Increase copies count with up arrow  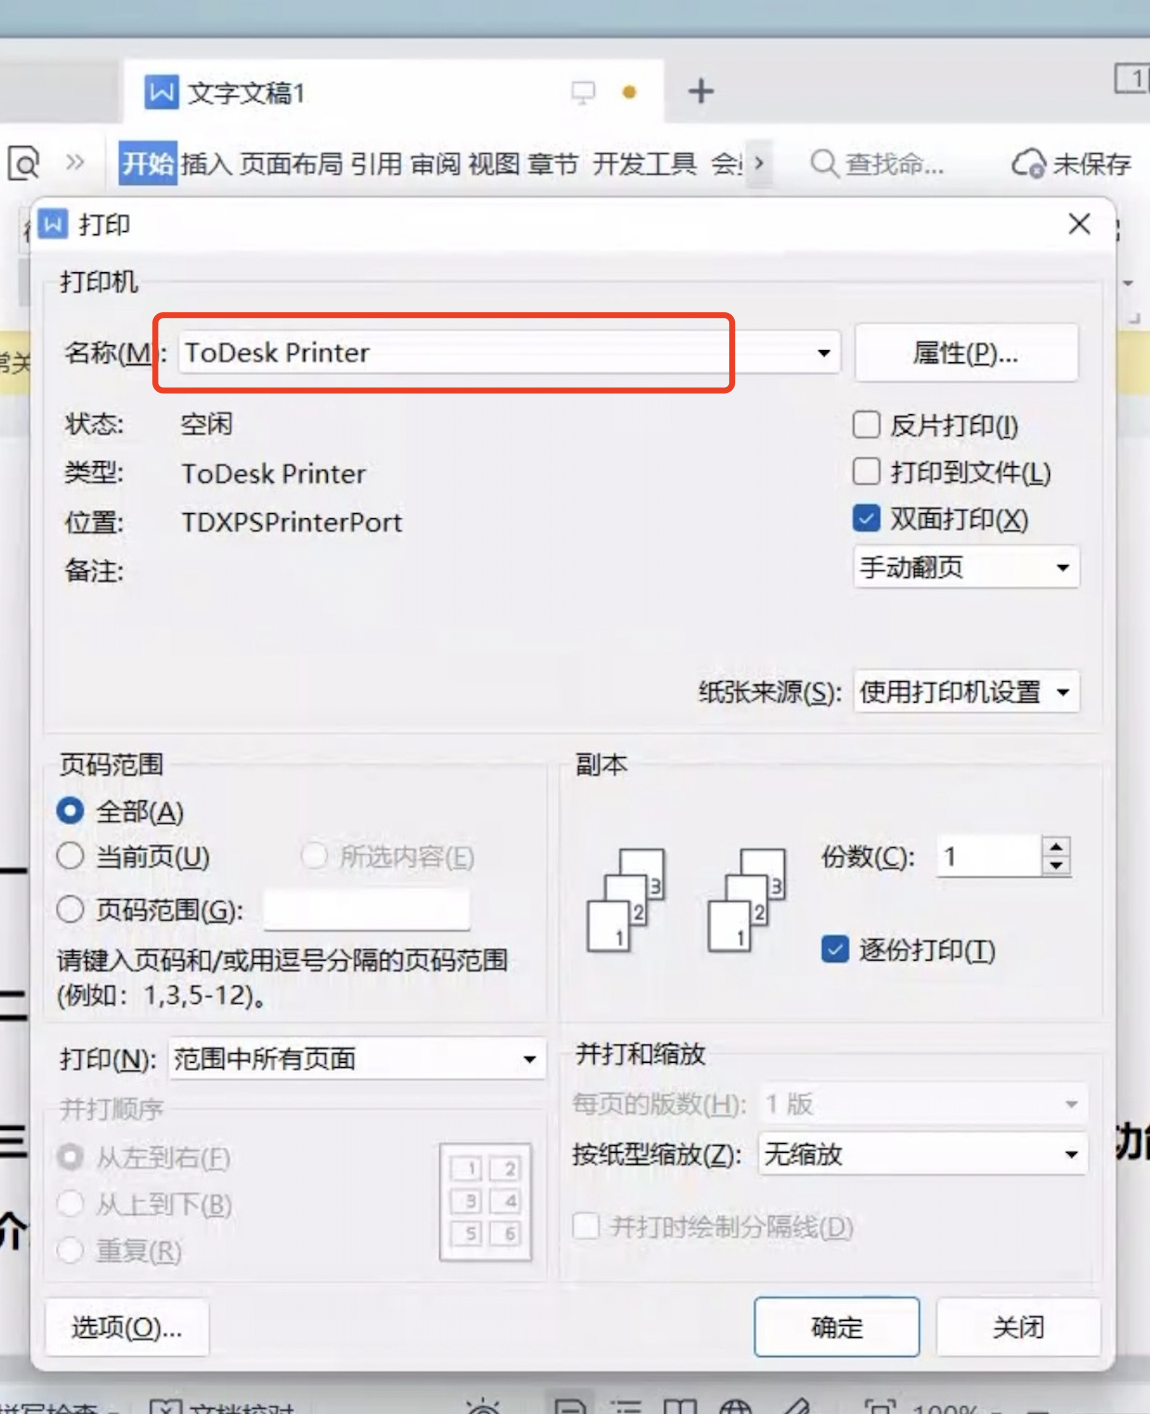[1056, 846]
